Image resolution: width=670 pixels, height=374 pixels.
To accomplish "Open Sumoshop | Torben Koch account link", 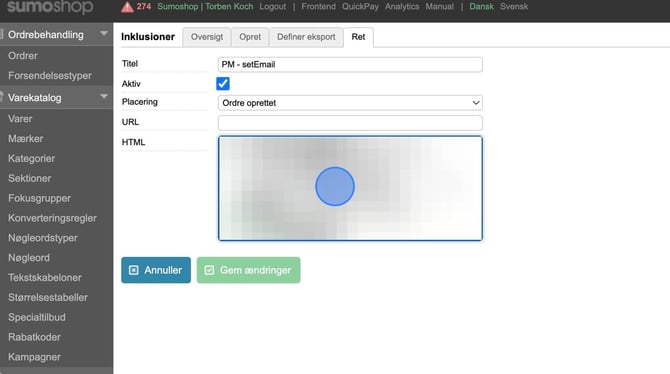I will 205,6.
